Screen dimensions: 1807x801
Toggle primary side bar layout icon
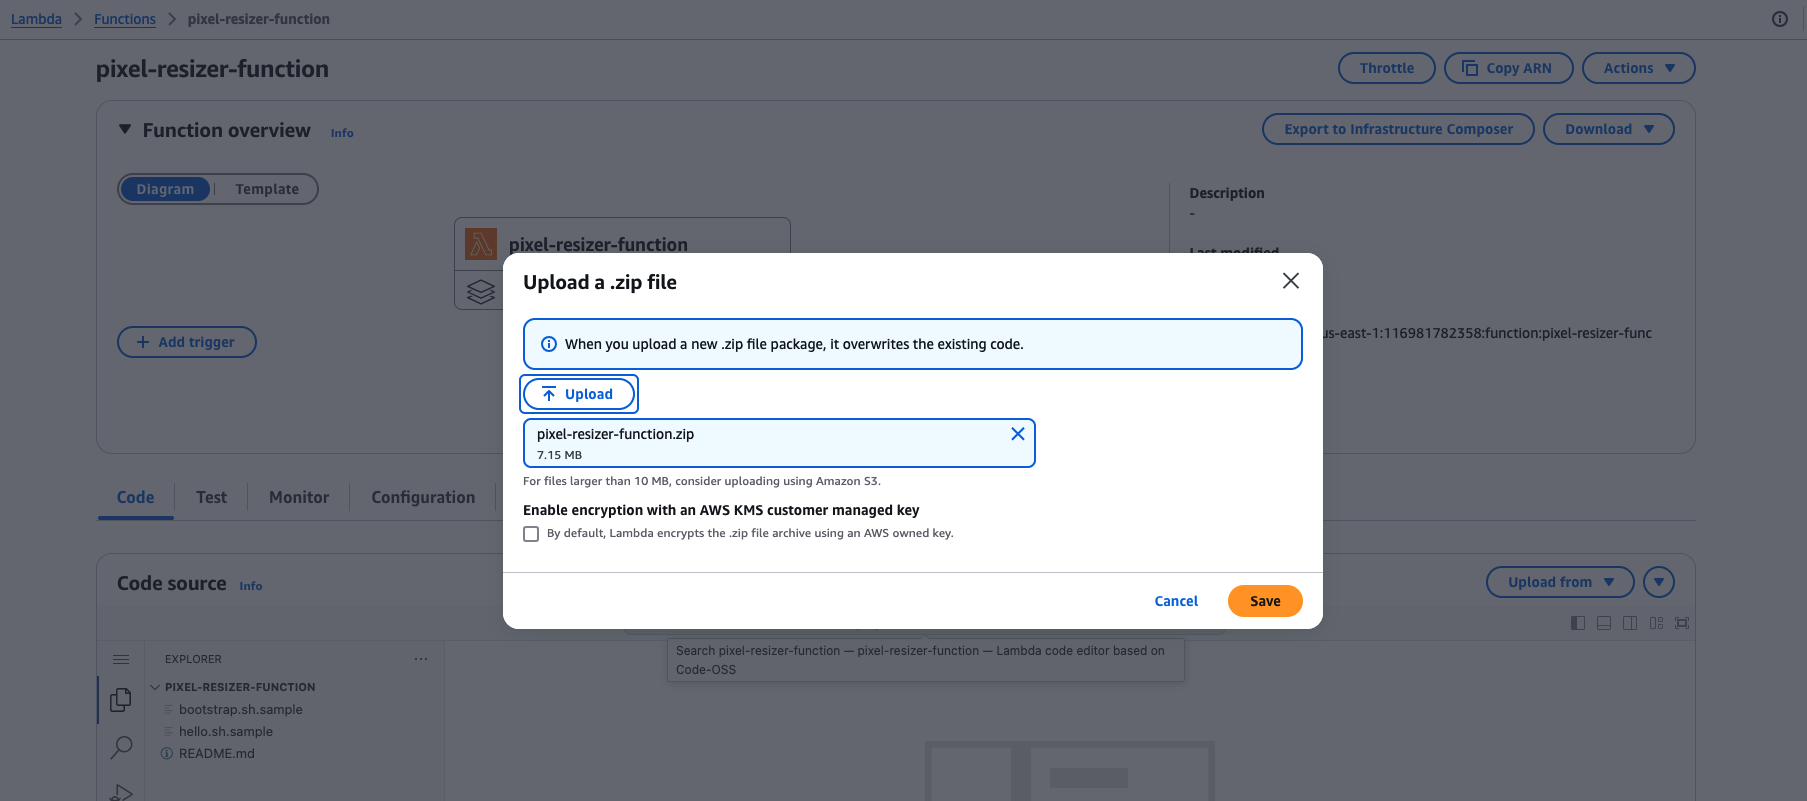(1578, 623)
